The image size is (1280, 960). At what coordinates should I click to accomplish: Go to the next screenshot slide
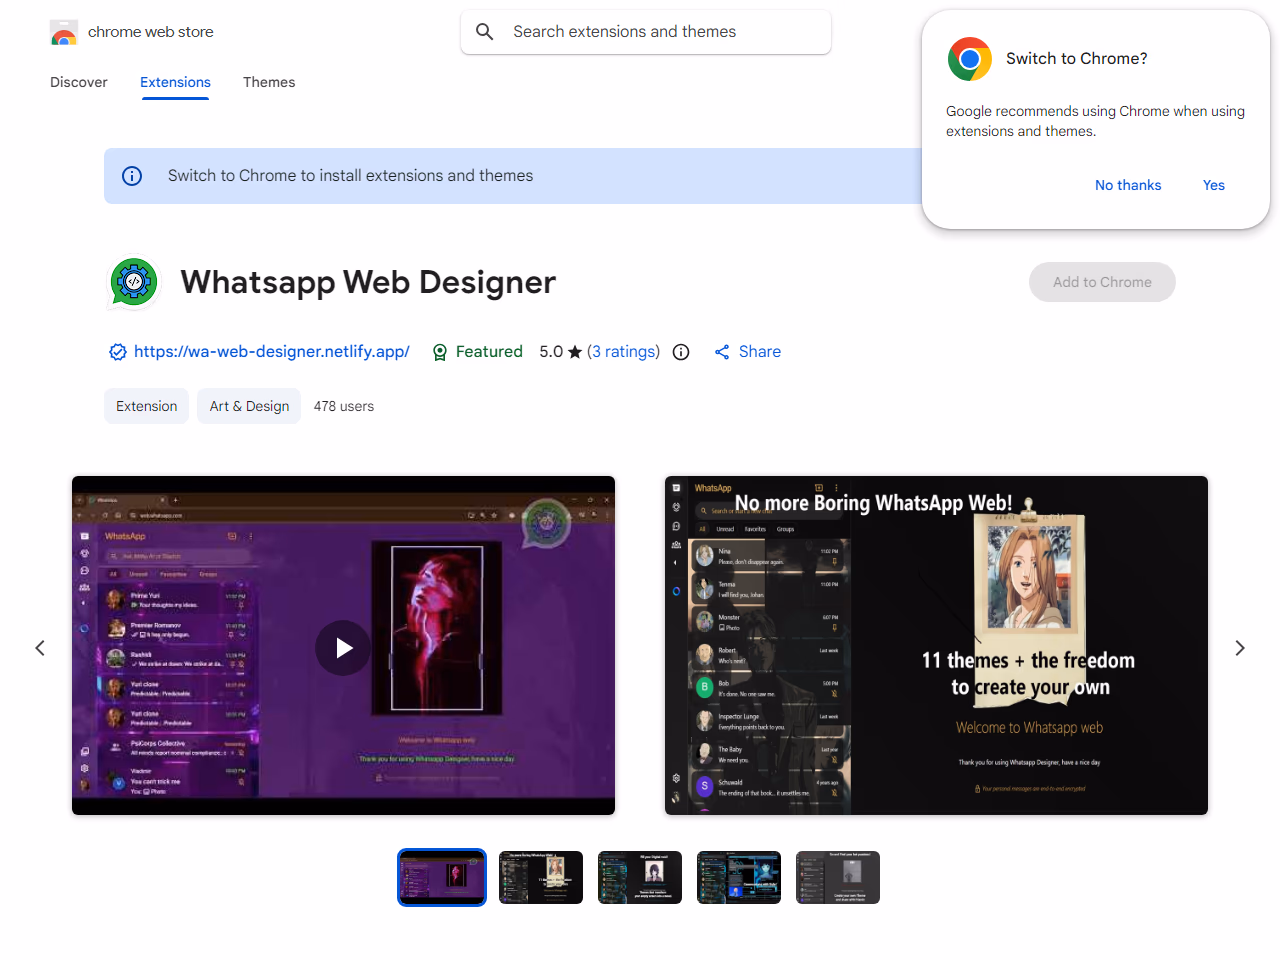(x=1239, y=648)
